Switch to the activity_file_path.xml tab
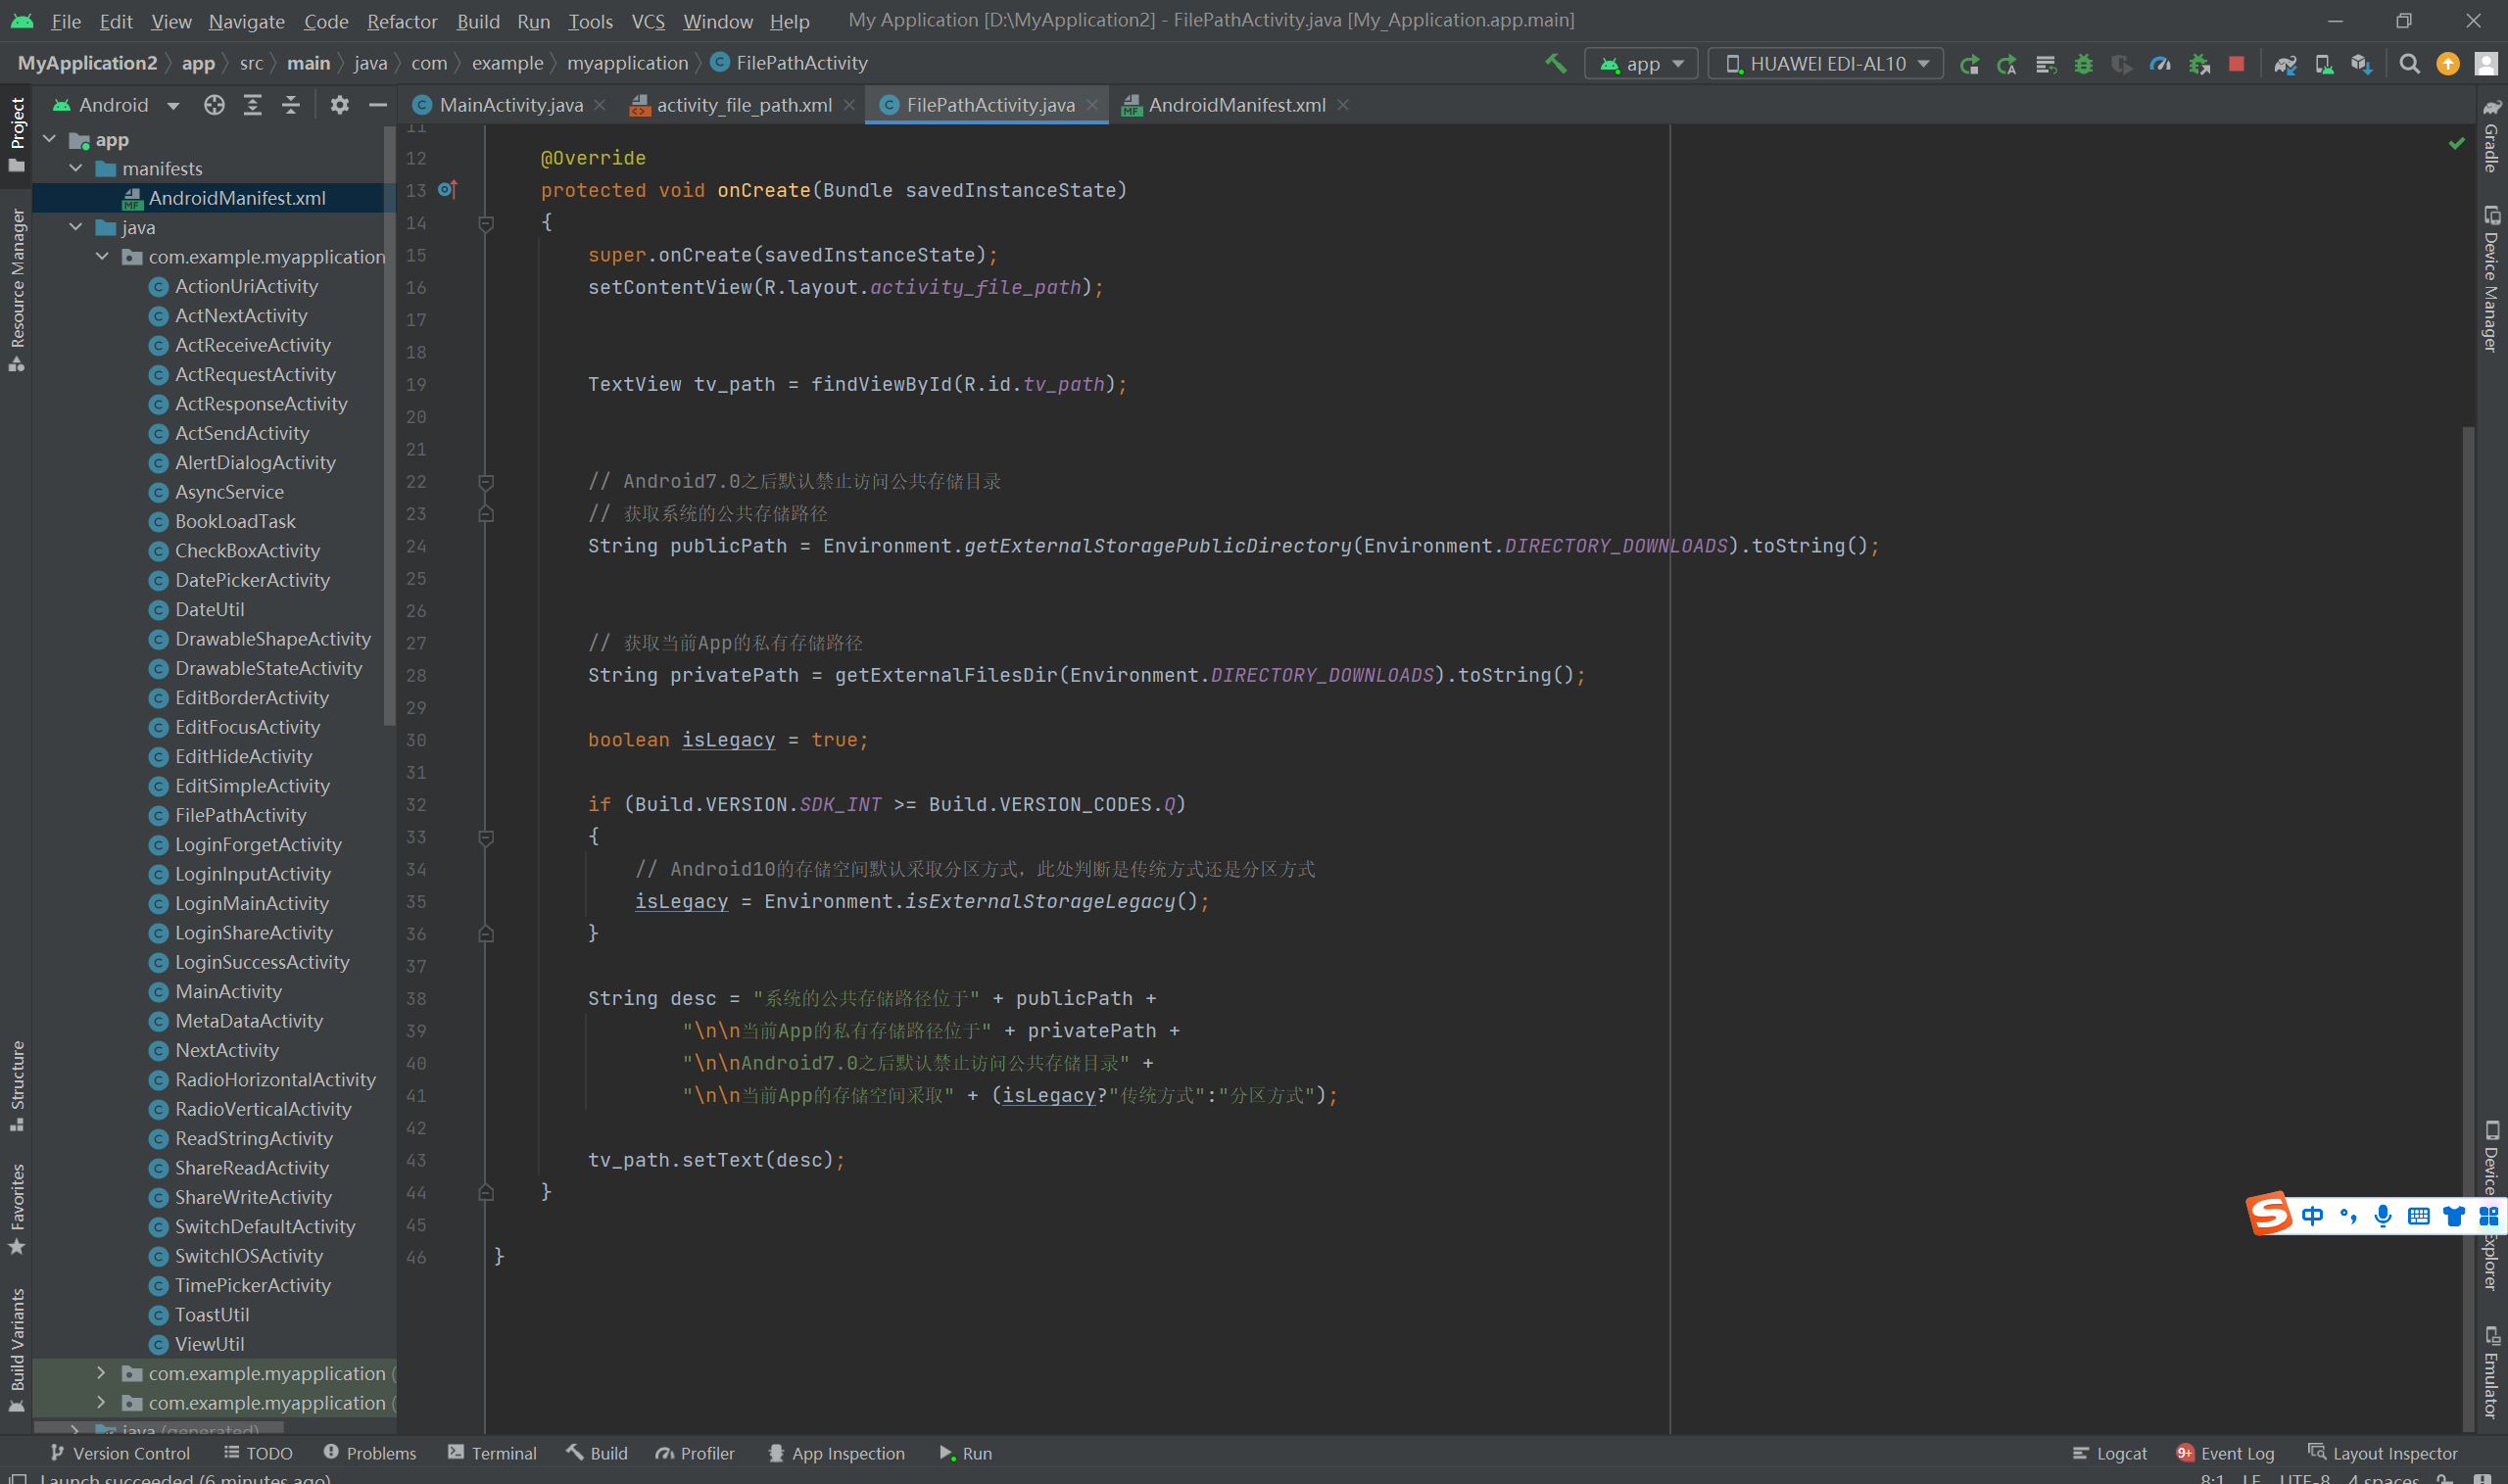 pos(743,105)
